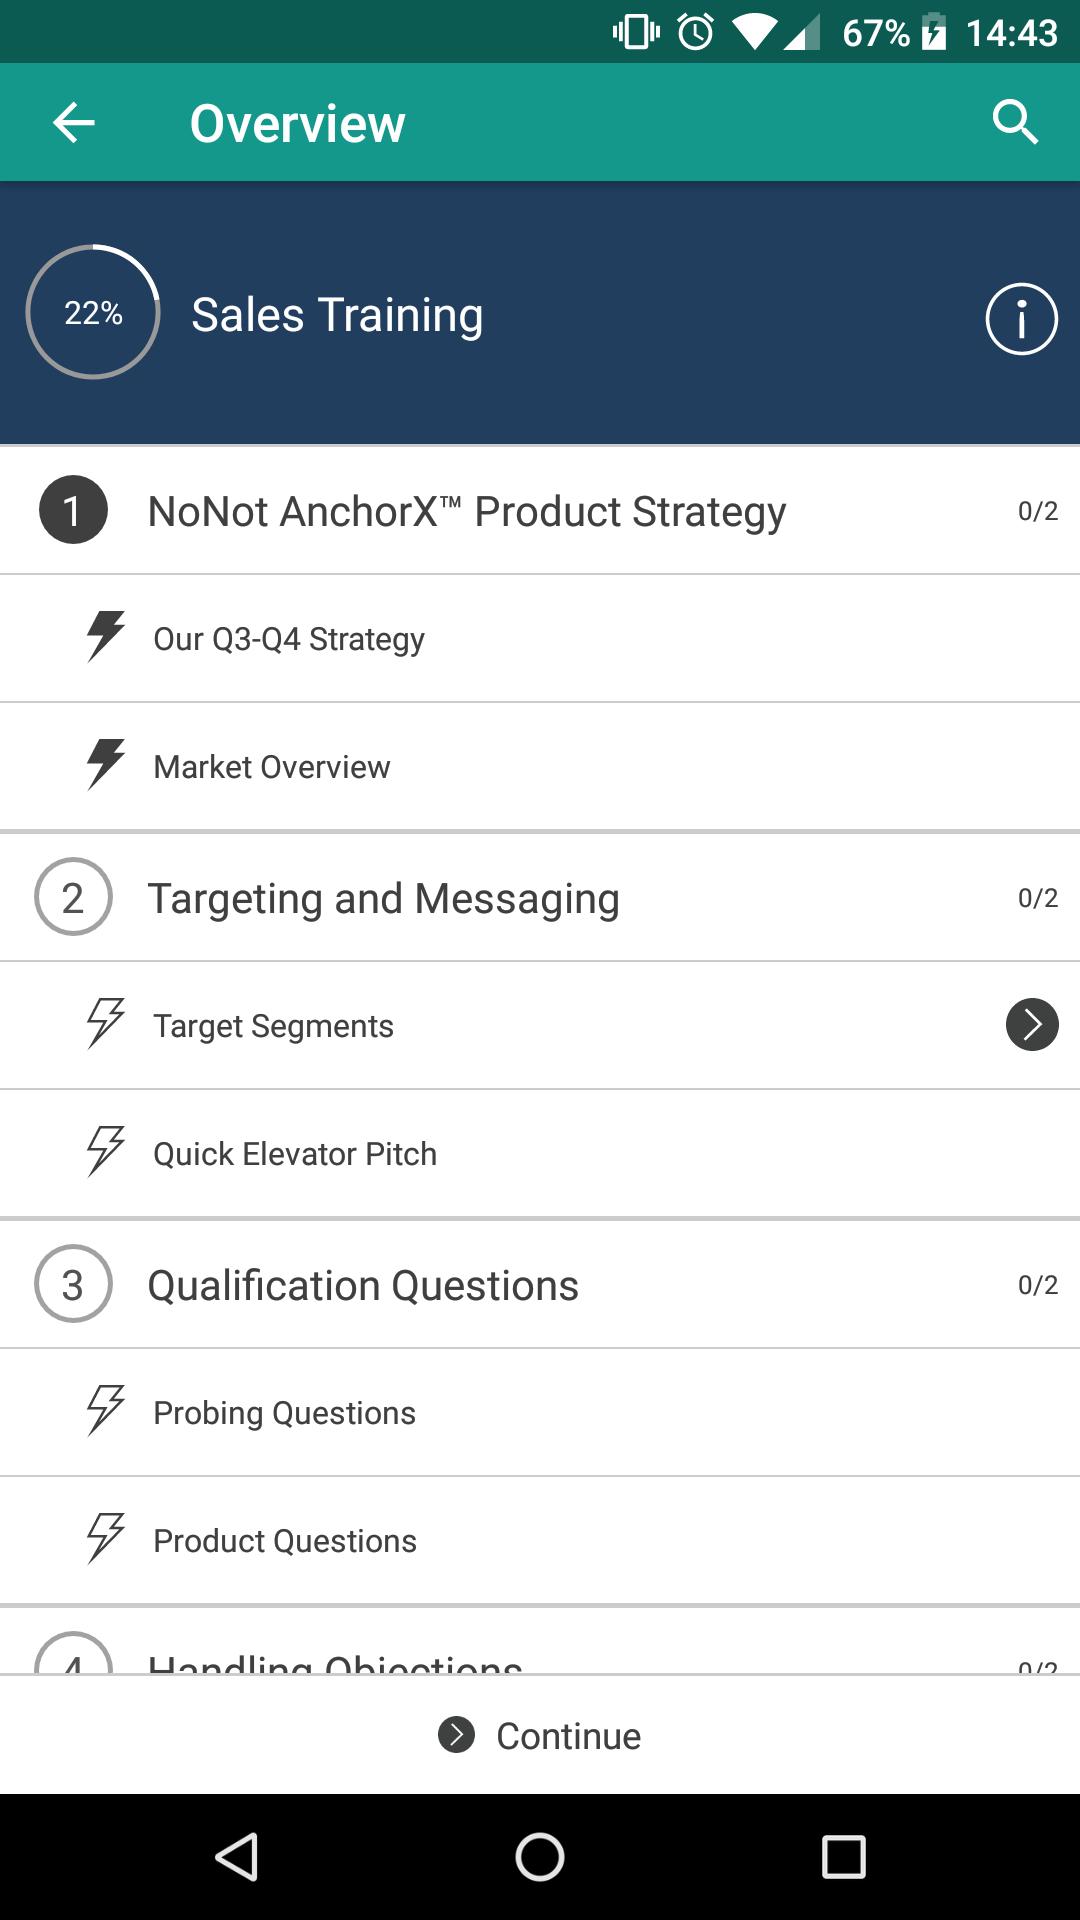Tap the lightning icon beside Quick Elevator Pitch
The width and height of the screenshot is (1080, 1920).
coord(106,1152)
